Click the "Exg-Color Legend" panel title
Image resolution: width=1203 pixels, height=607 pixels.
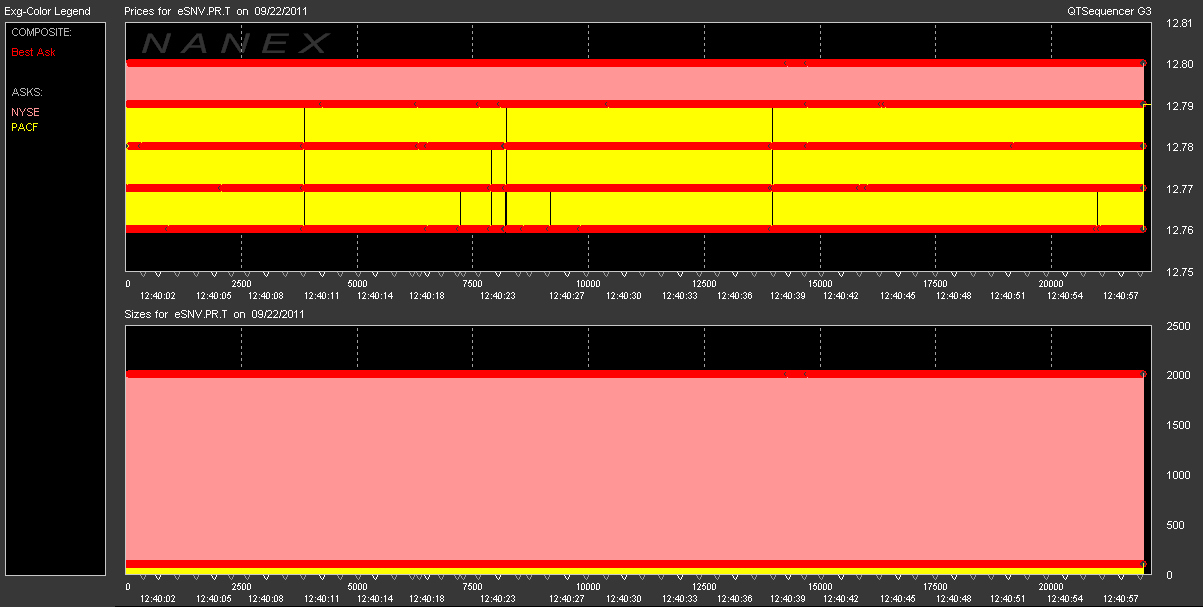pyautogui.click(x=47, y=11)
